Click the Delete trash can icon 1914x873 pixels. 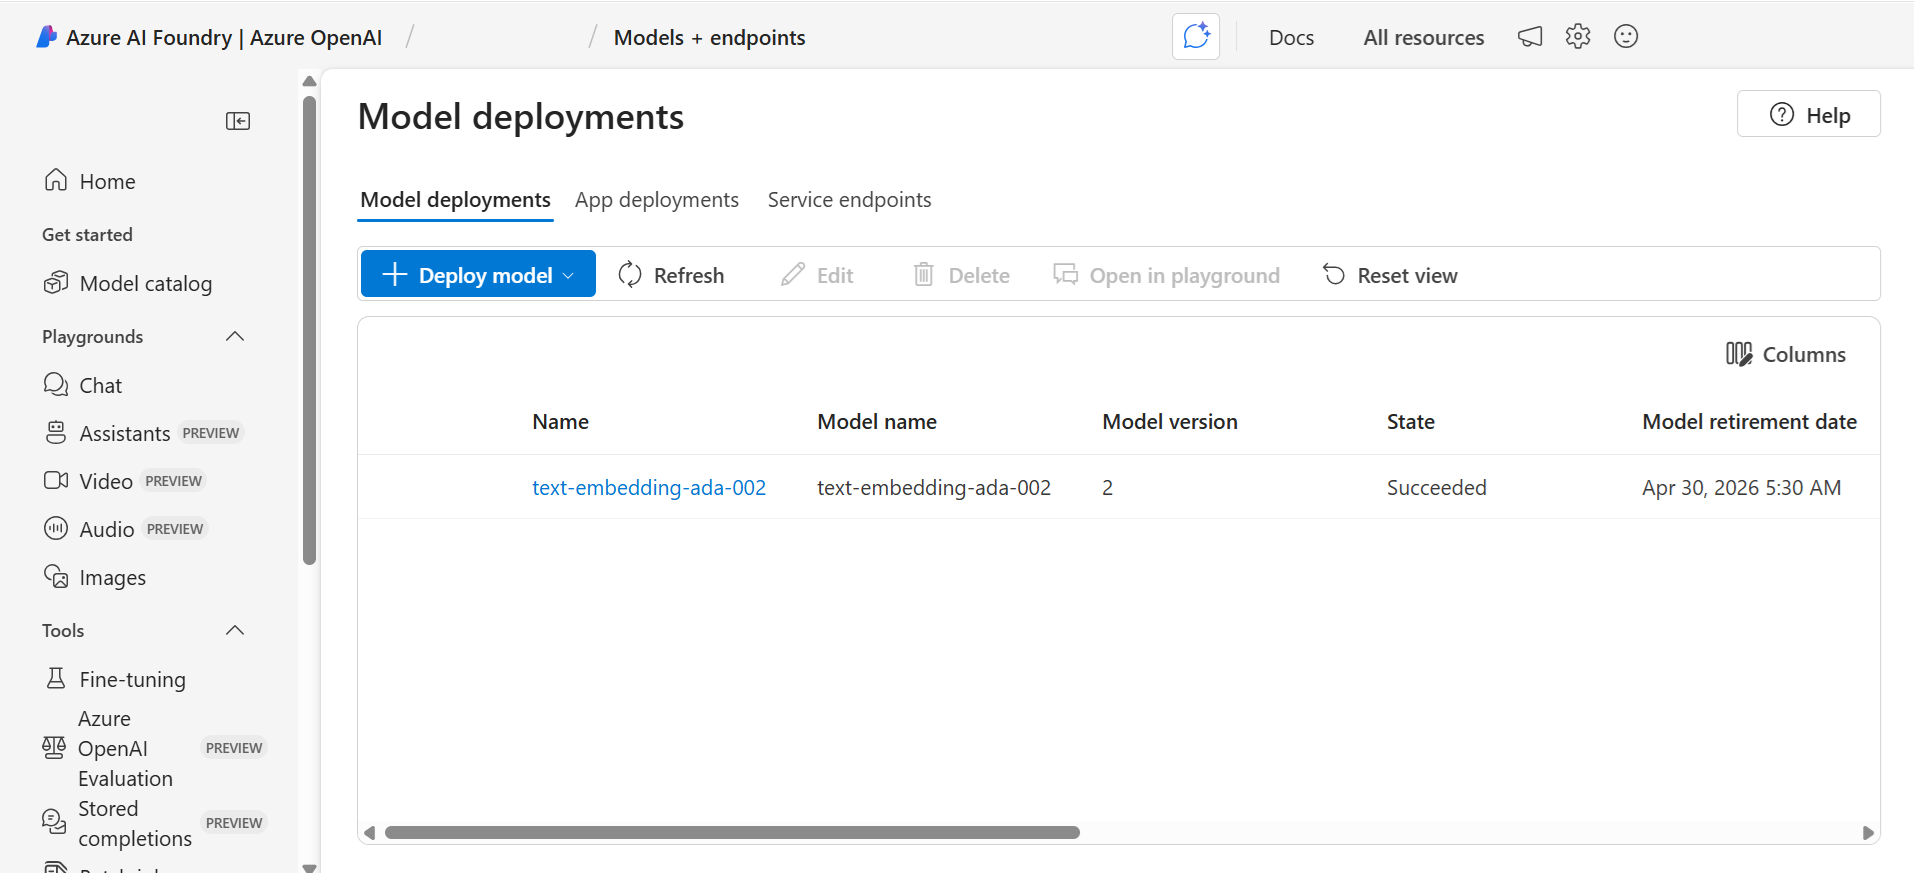tap(924, 274)
